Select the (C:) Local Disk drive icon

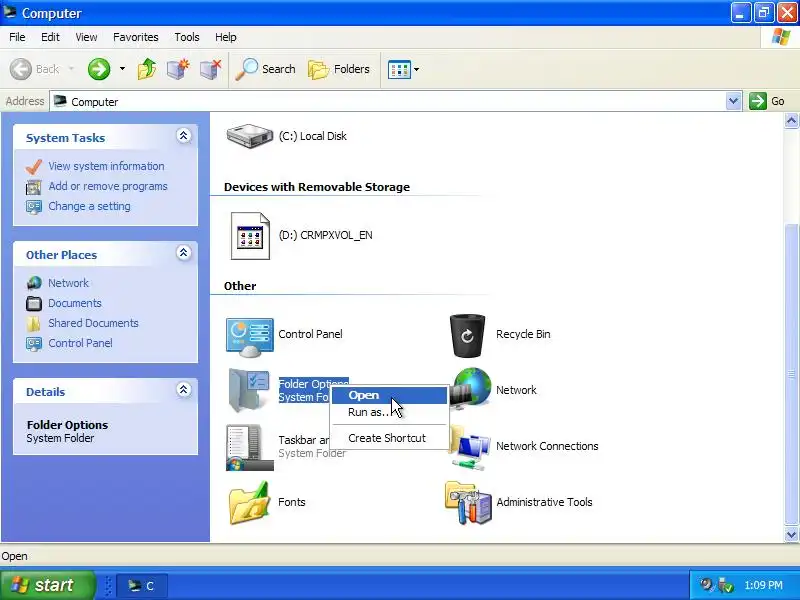[x=249, y=136]
